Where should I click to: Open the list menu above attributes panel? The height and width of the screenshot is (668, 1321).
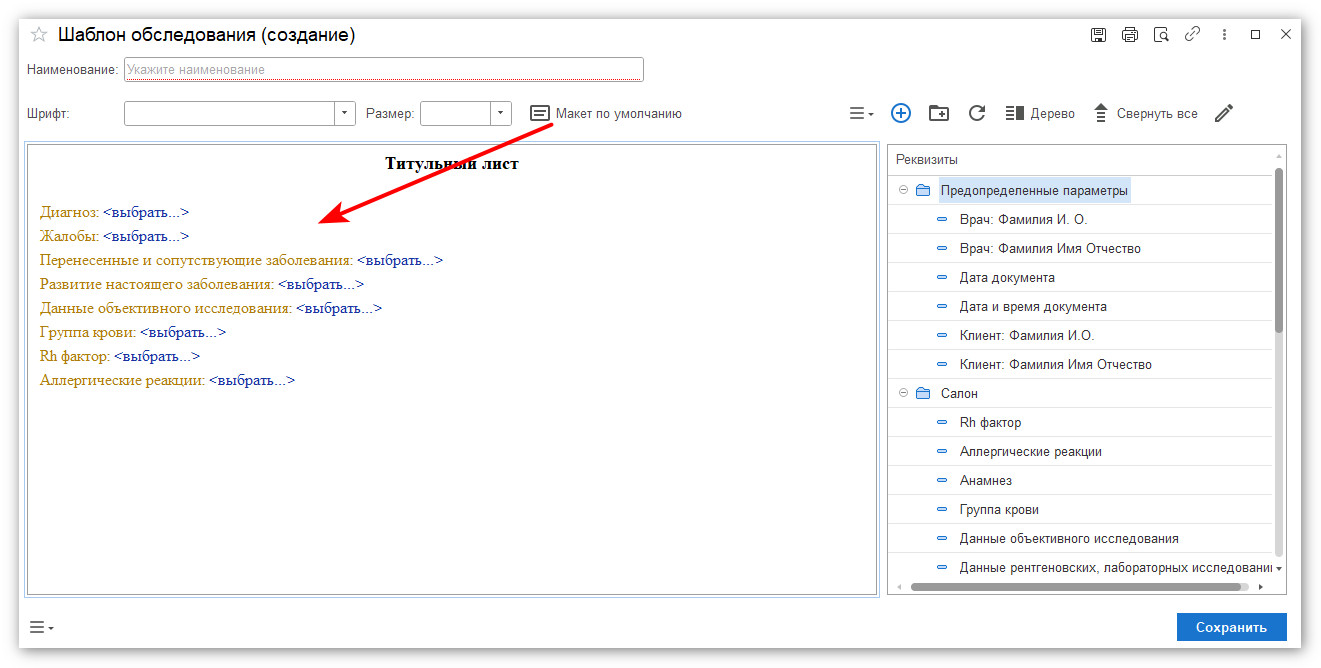tap(861, 114)
